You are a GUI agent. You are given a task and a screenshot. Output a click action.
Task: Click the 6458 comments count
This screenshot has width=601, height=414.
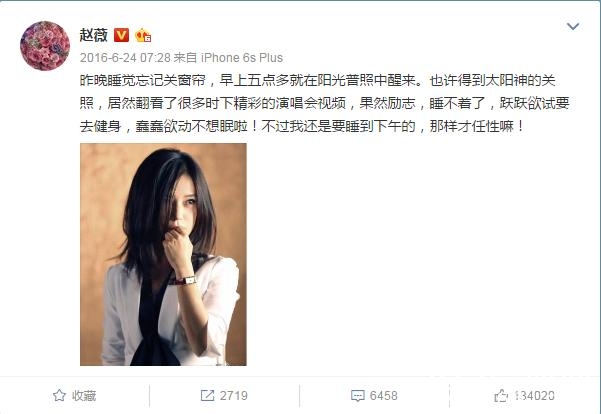tap(384, 396)
